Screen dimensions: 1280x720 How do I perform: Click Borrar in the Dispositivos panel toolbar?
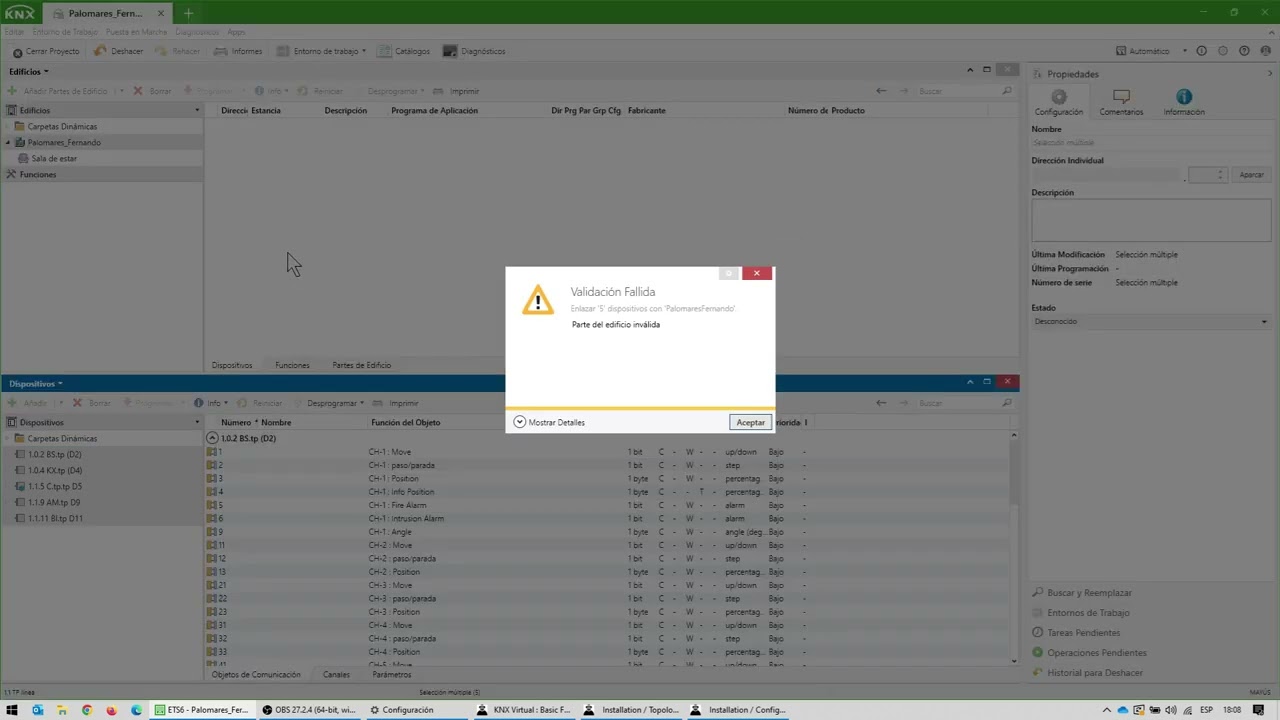[92, 403]
